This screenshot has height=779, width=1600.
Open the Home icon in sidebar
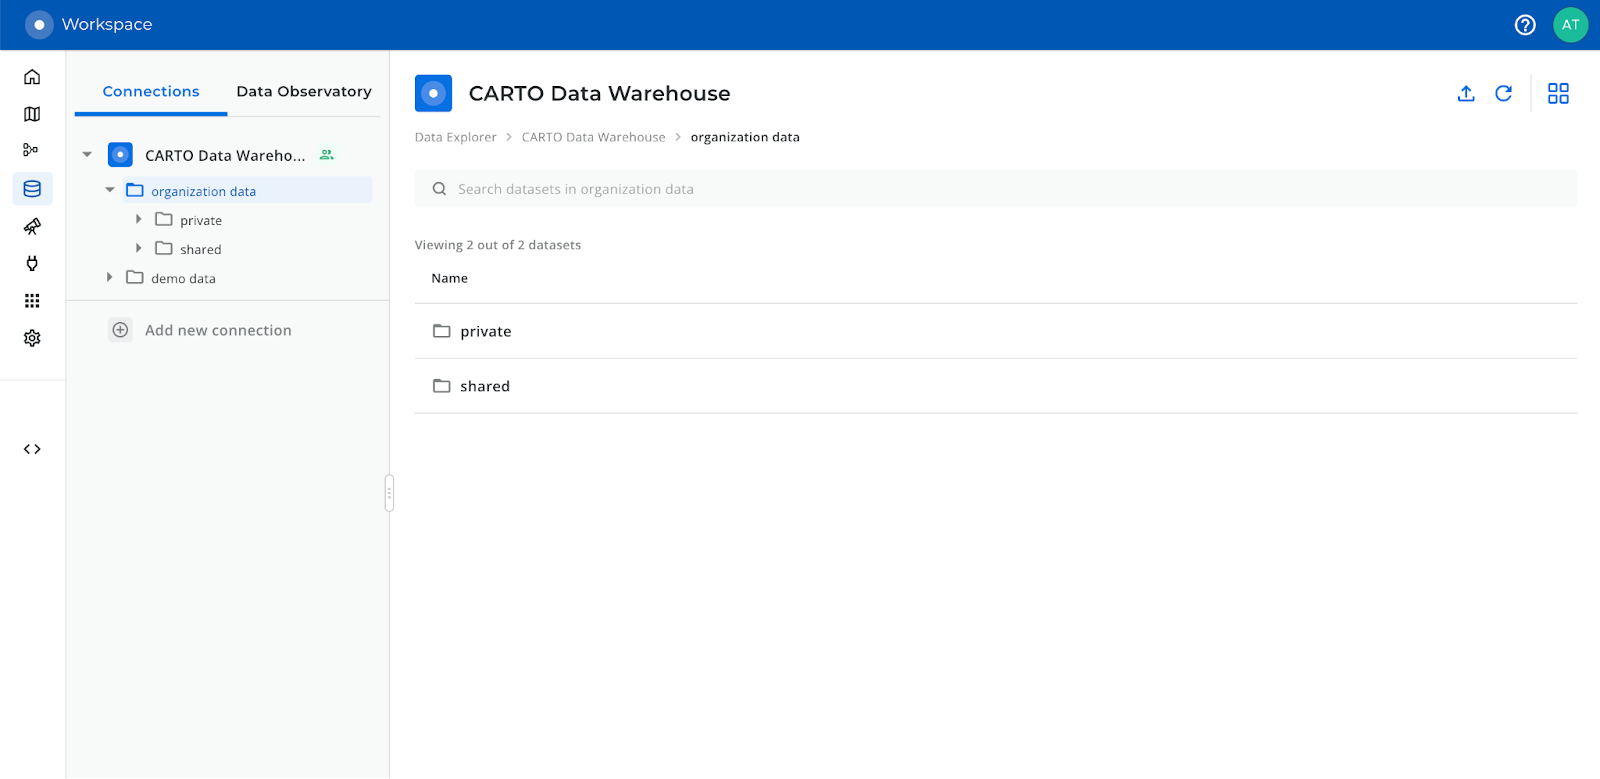tap(32, 77)
